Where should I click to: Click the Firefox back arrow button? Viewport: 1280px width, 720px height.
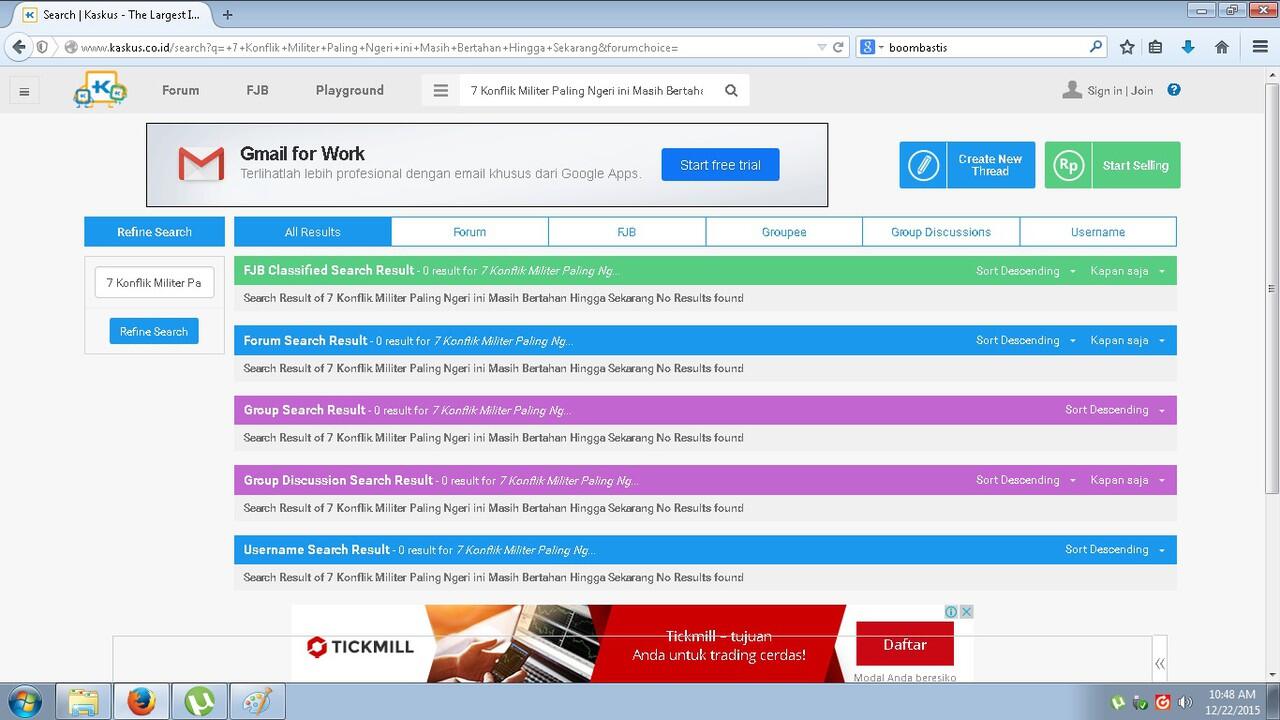pos(18,47)
